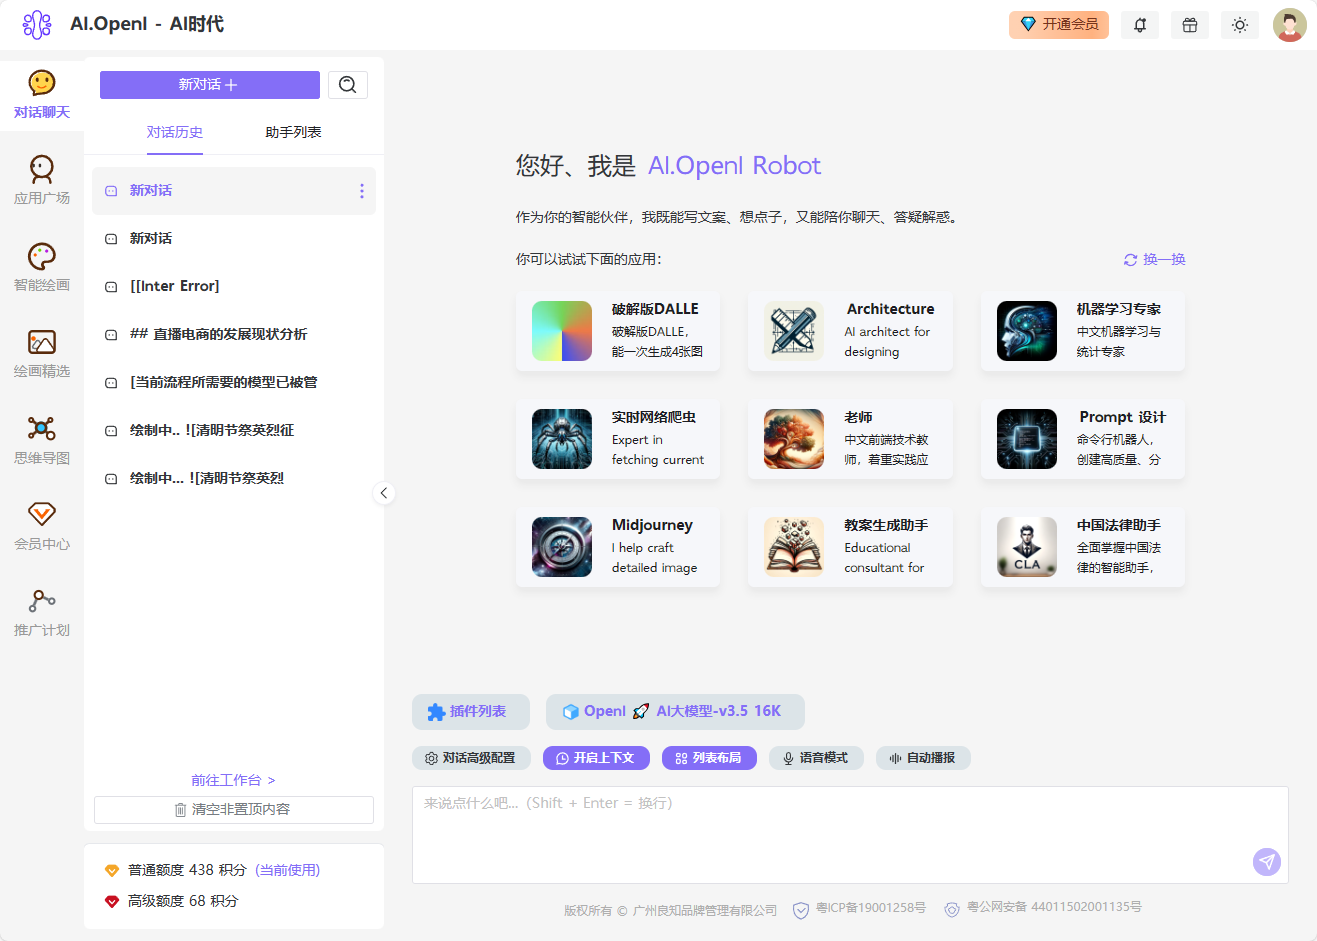Open the 中国法律助手 card title
The height and width of the screenshot is (941, 1317).
(1118, 525)
